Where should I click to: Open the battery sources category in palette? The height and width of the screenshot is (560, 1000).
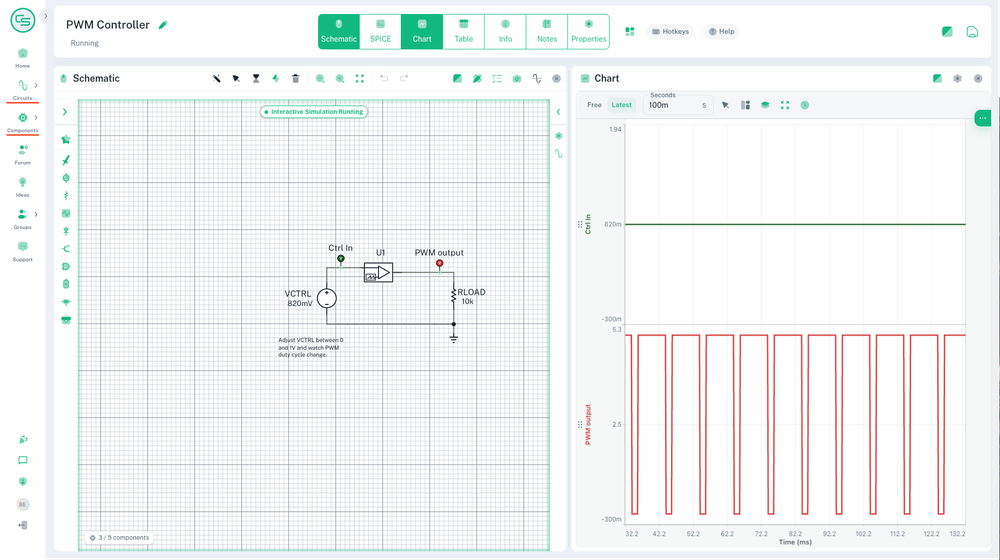point(66,284)
